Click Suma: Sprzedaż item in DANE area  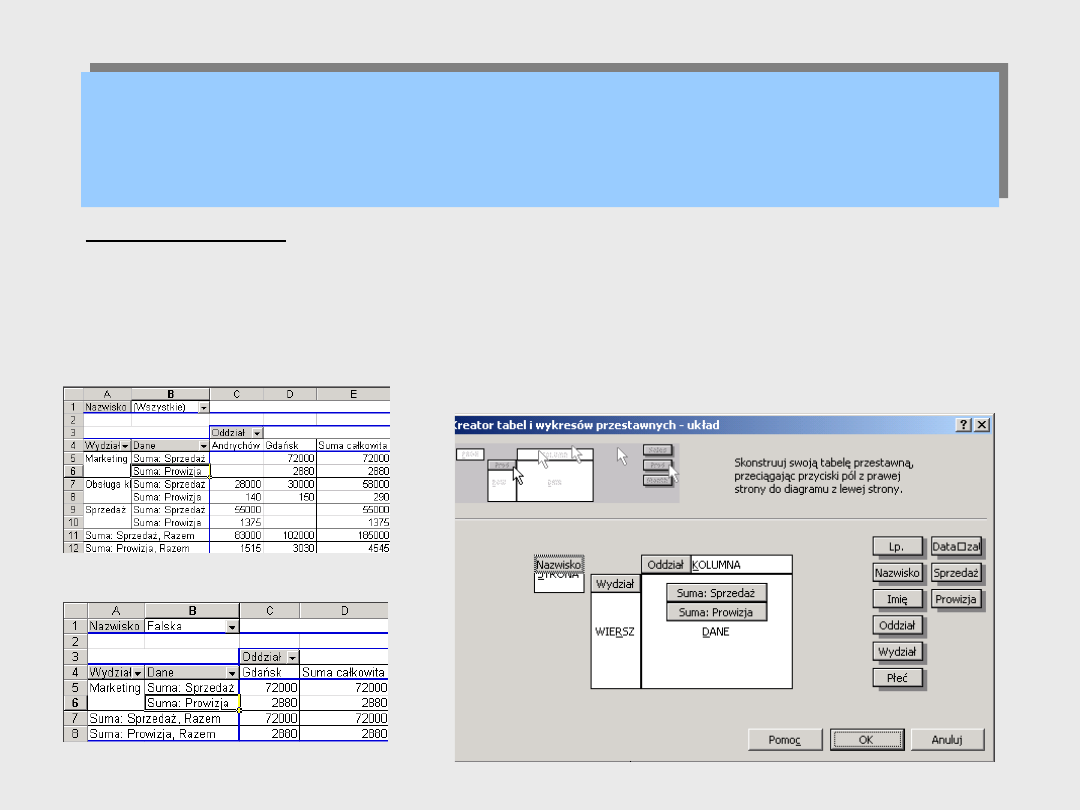pos(716,592)
